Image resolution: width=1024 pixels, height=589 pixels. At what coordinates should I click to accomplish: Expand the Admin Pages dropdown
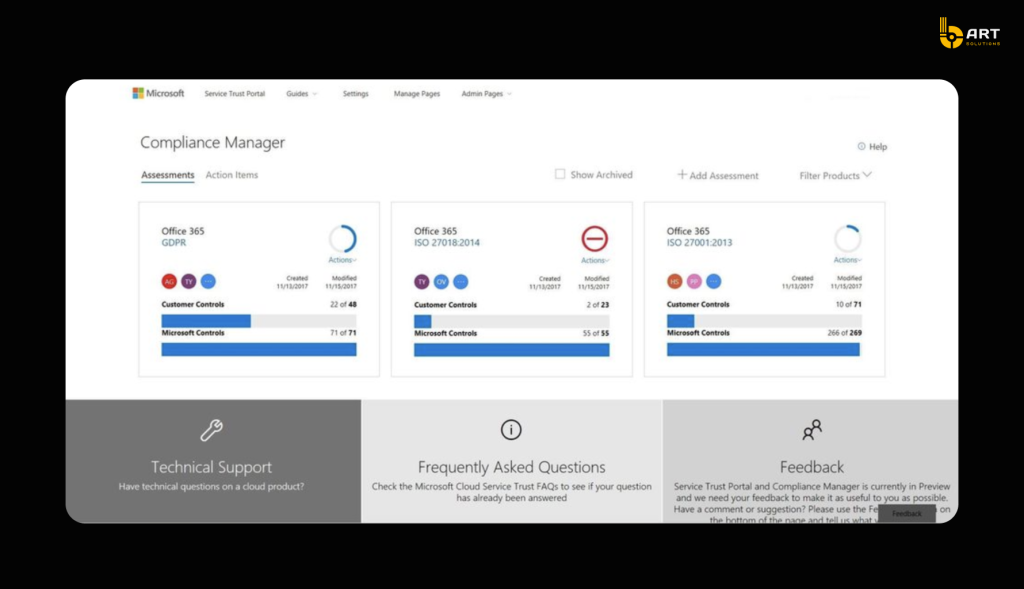487,94
